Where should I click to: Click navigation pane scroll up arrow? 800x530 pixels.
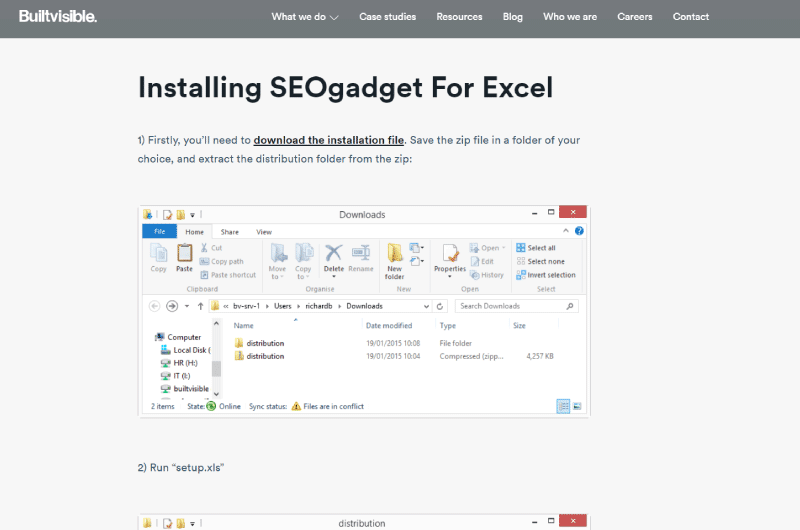point(216,323)
